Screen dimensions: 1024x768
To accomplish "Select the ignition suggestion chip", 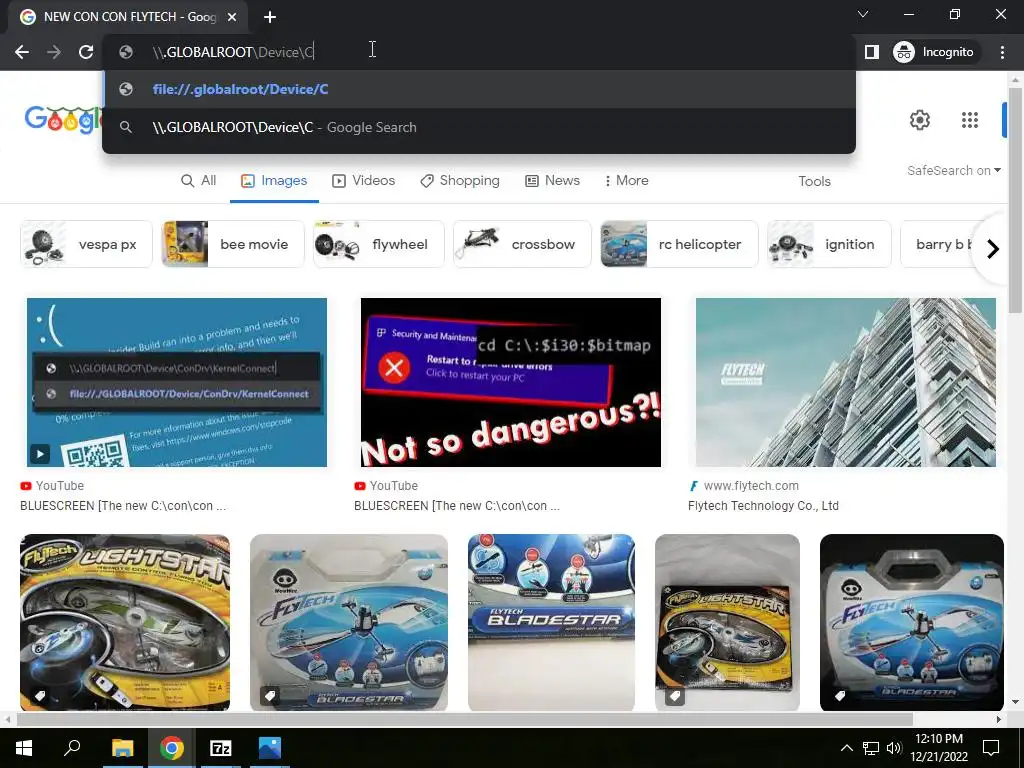I will coord(829,244).
